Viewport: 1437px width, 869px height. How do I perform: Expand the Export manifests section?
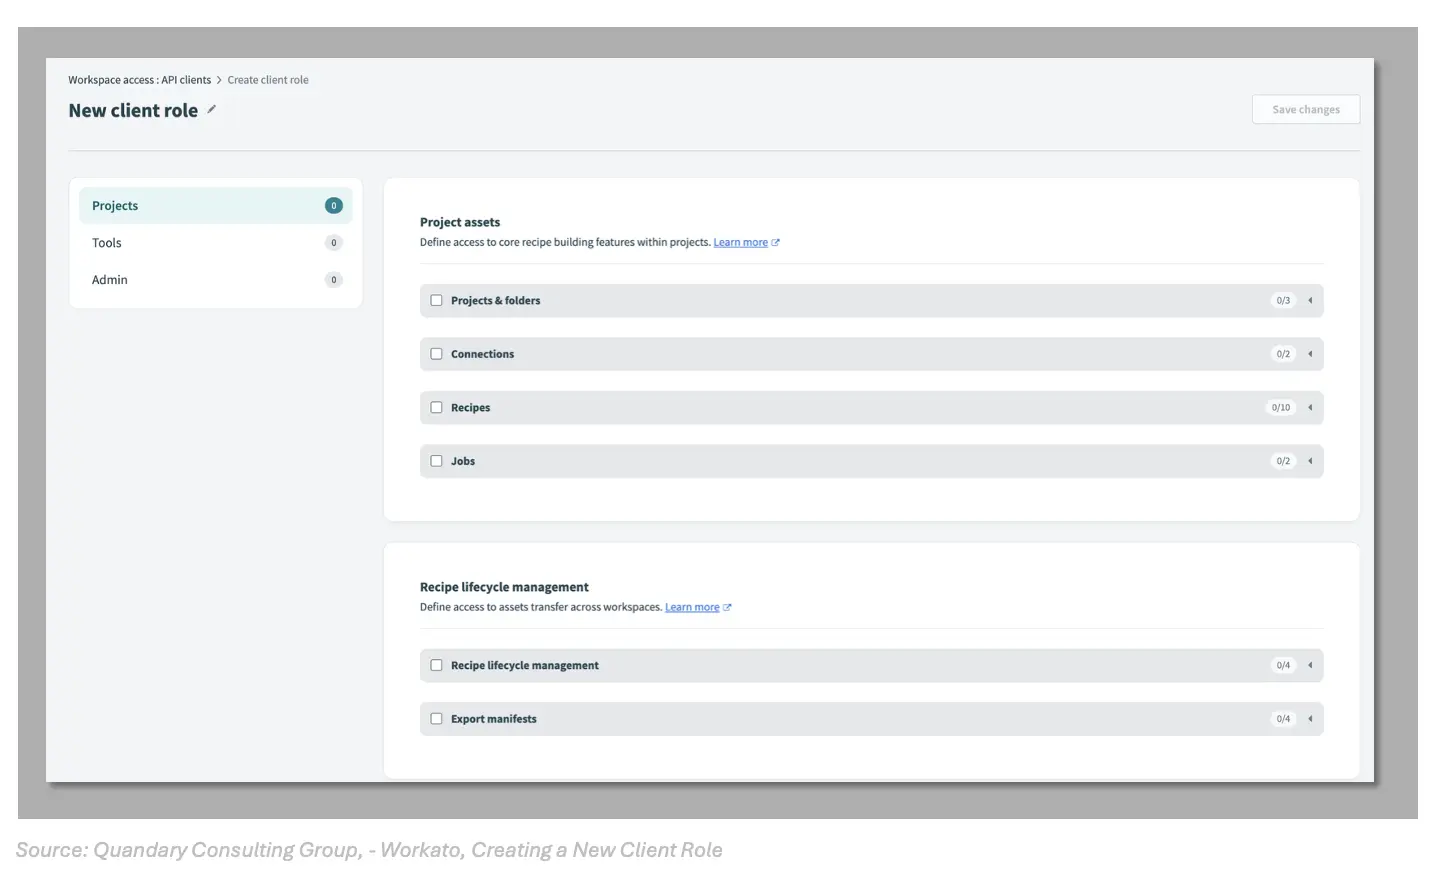(1310, 718)
